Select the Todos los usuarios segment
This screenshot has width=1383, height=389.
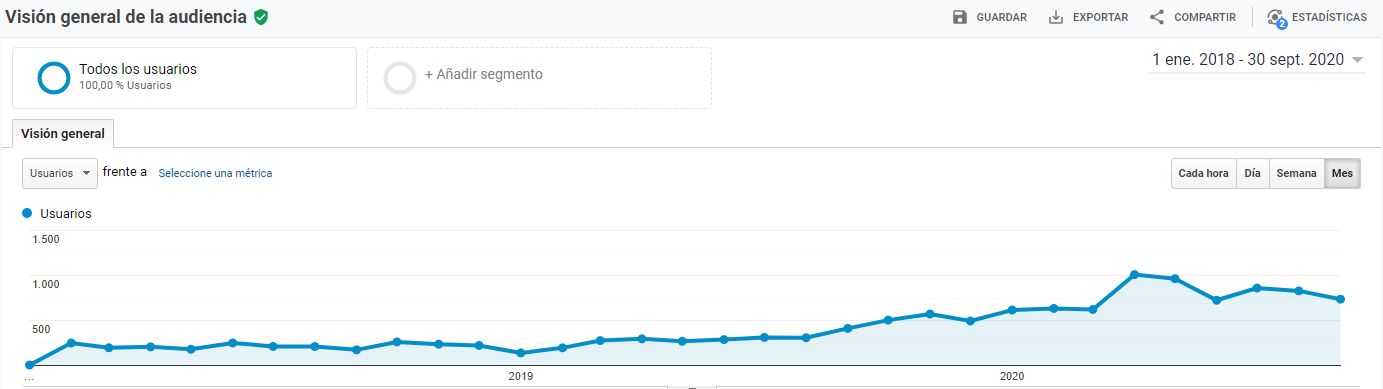pyautogui.click(x=184, y=78)
